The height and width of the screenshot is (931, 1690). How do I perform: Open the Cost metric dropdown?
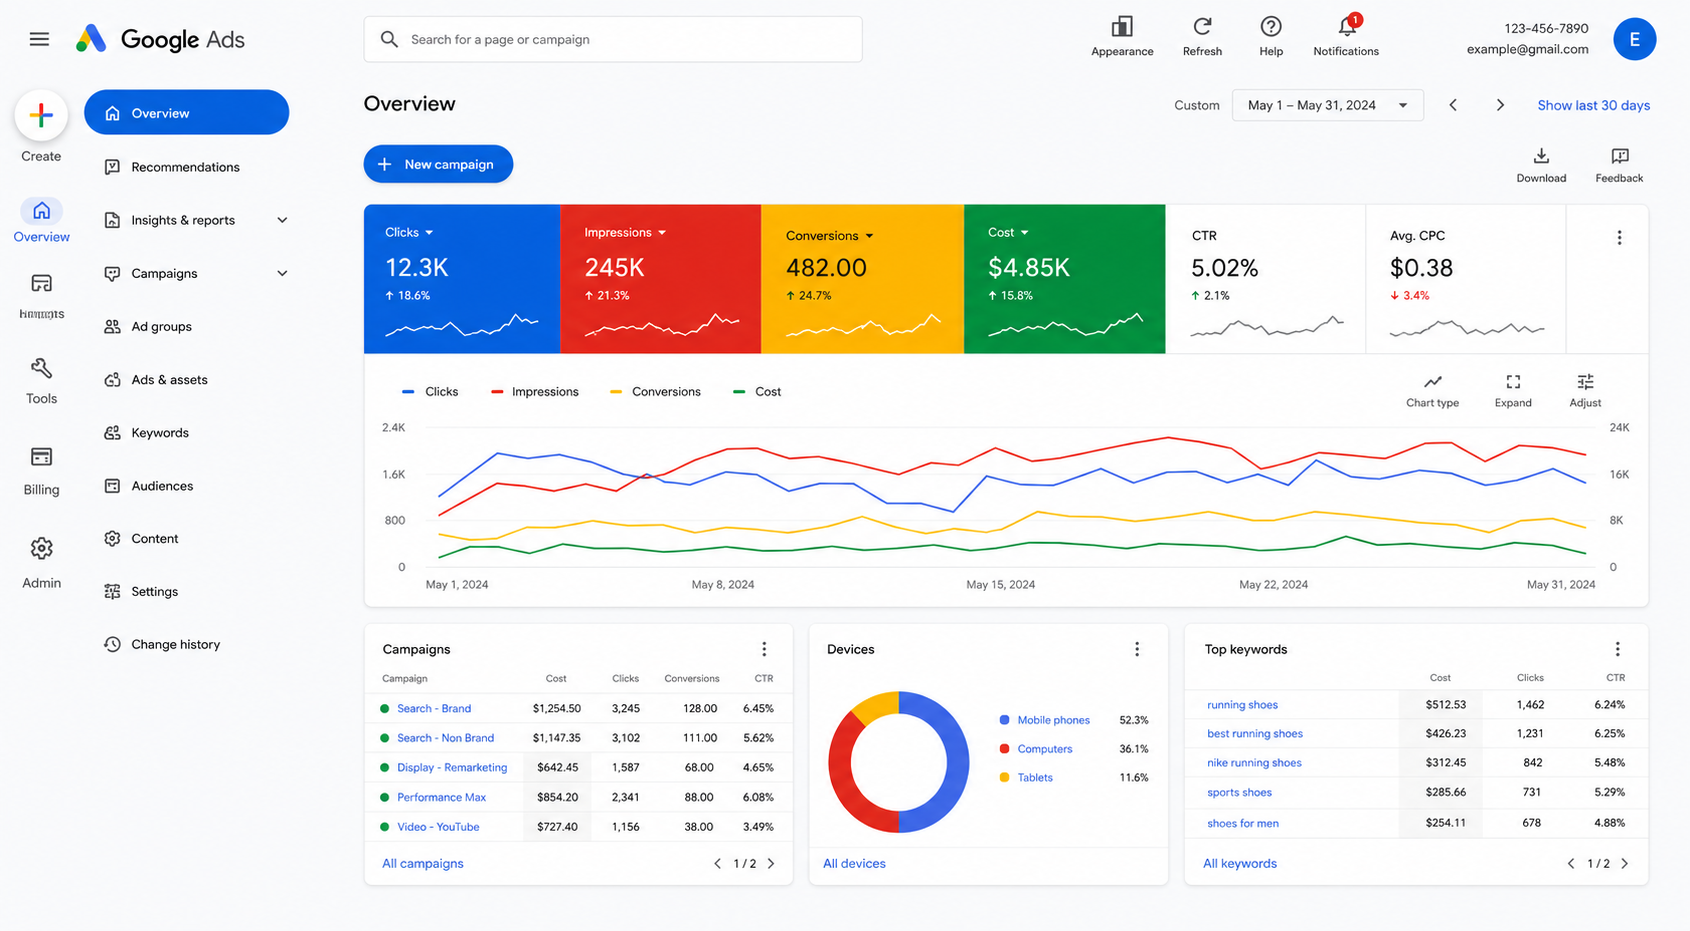(x=1008, y=232)
